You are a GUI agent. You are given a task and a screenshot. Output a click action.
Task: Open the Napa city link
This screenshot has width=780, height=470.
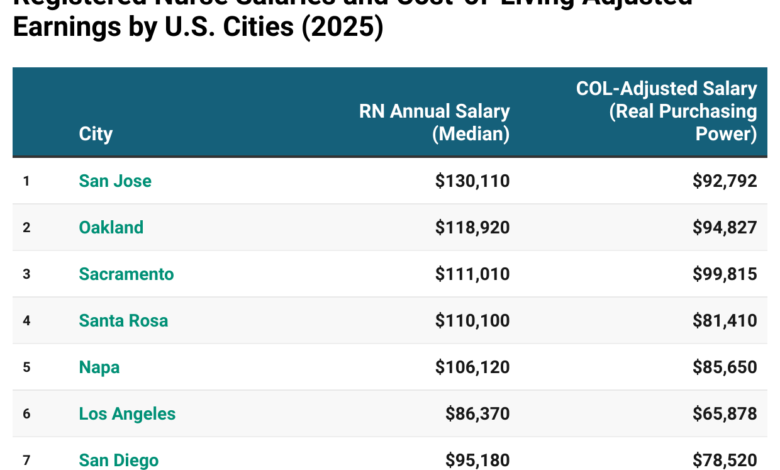click(99, 367)
